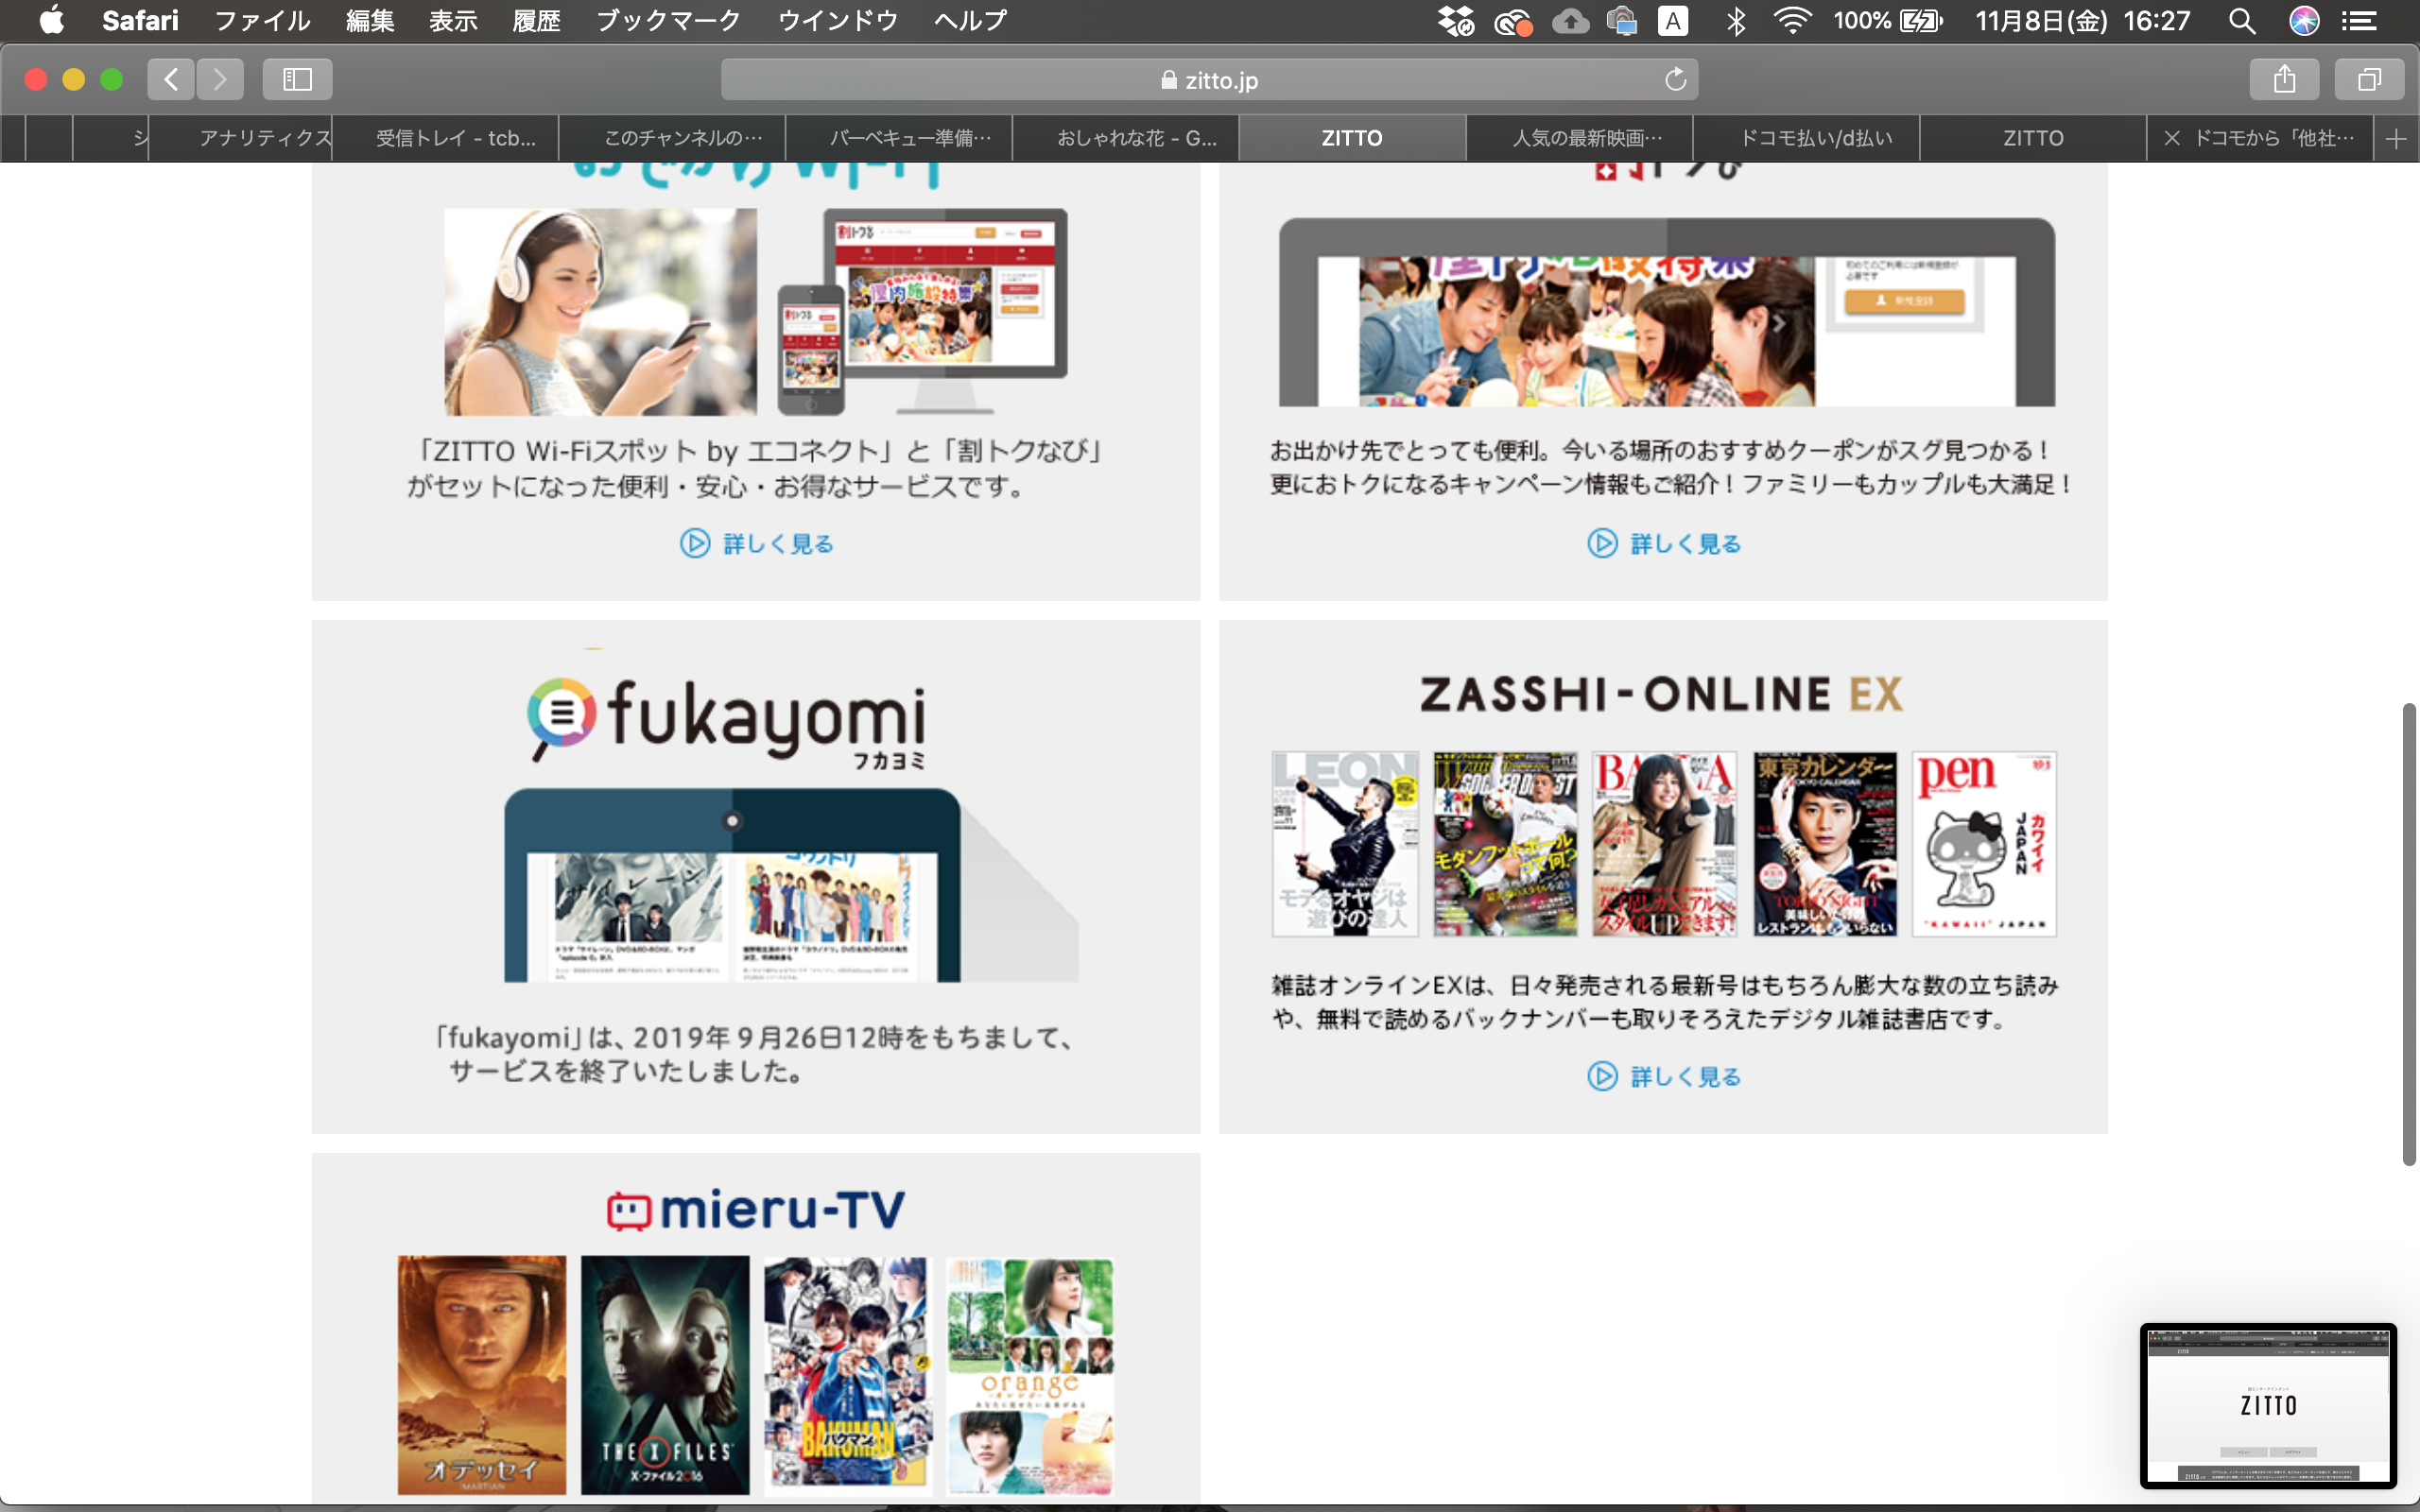Click the Safari back arrow button
Image resolution: width=2420 pixels, height=1512 pixels.
[171, 79]
